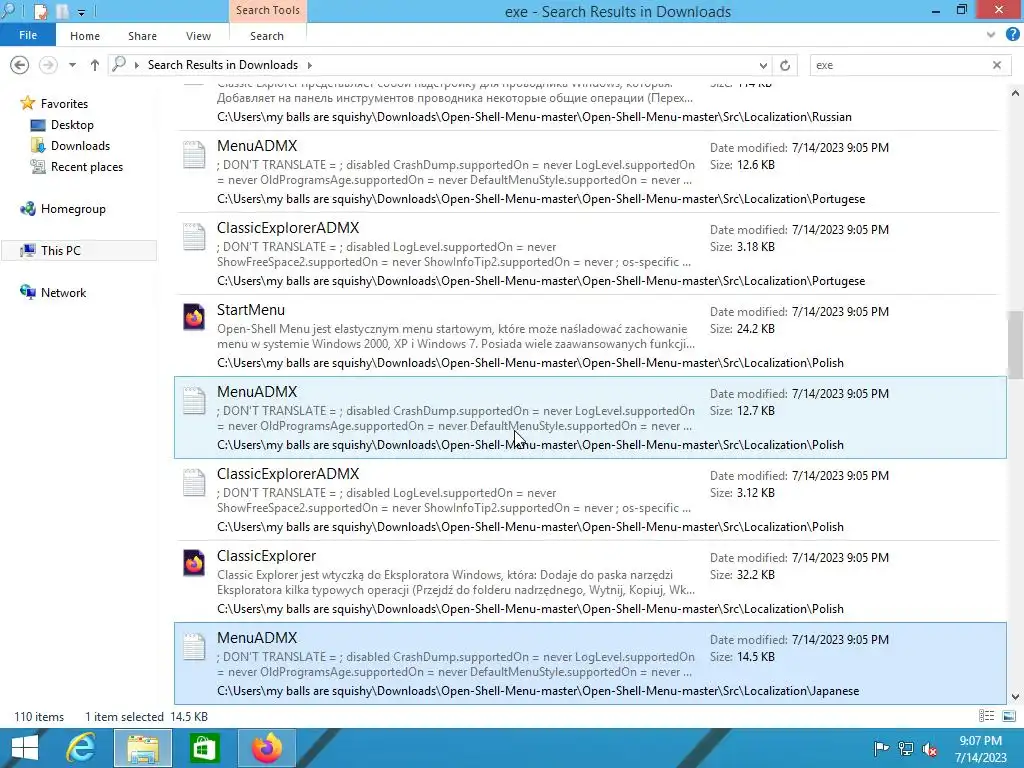This screenshot has height=768, width=1024.
Task: Click the file icon of 3.12 KB ClassicExplorerADMX
Action: (x=194, y=483)
